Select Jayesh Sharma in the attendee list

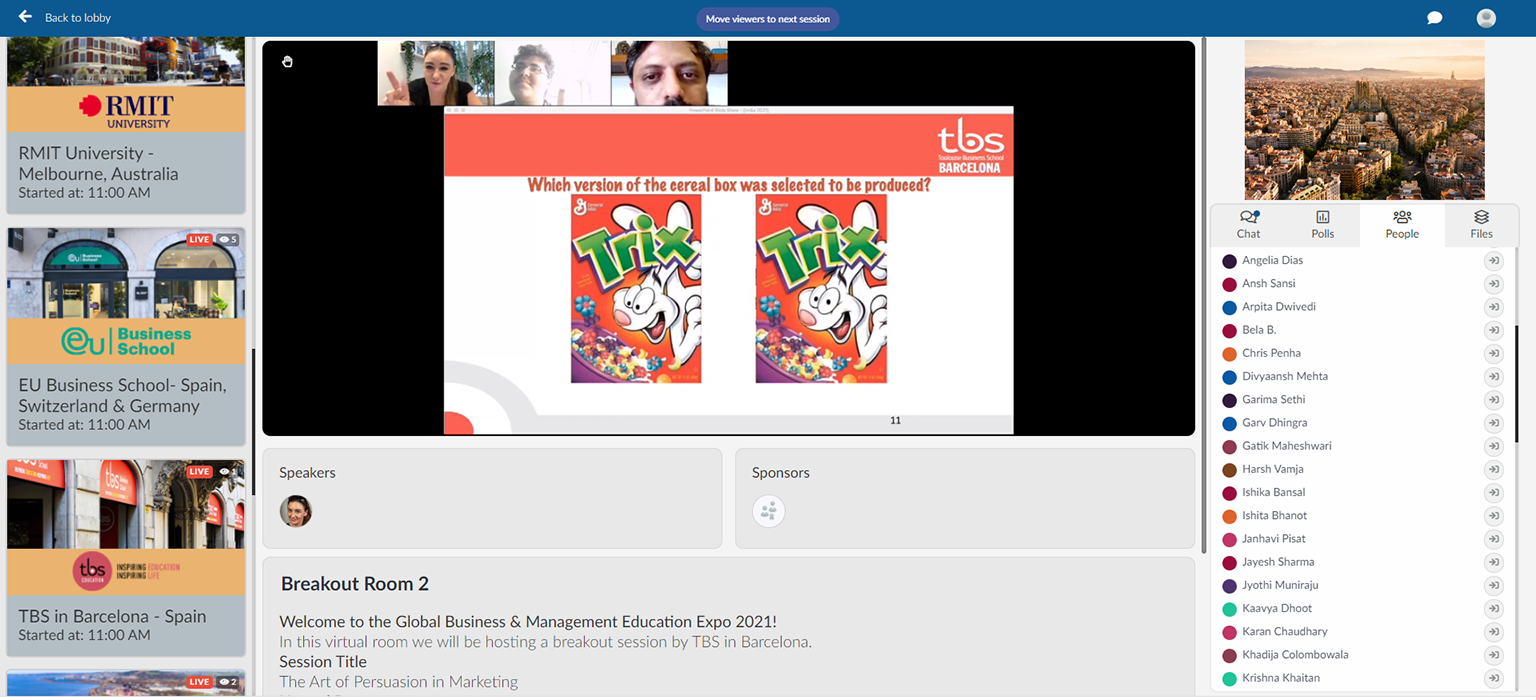[1279, 562]
